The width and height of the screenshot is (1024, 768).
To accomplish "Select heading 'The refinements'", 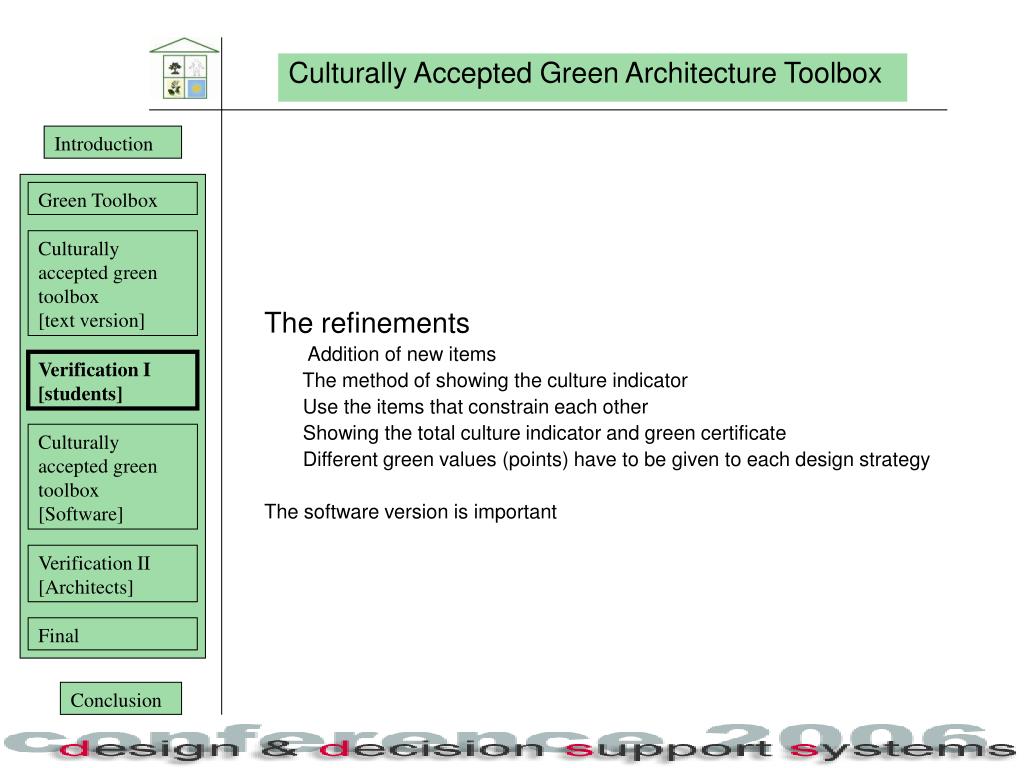I will 367,323.
